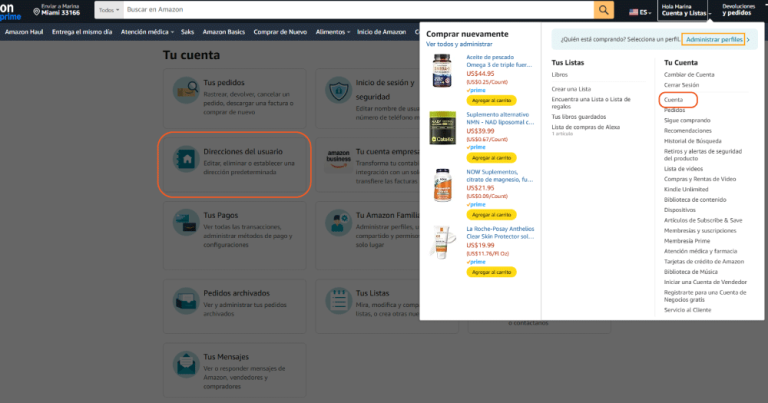Open the Pedidos archivados box icon
The image size is (768, 403).
coord(185,298)
